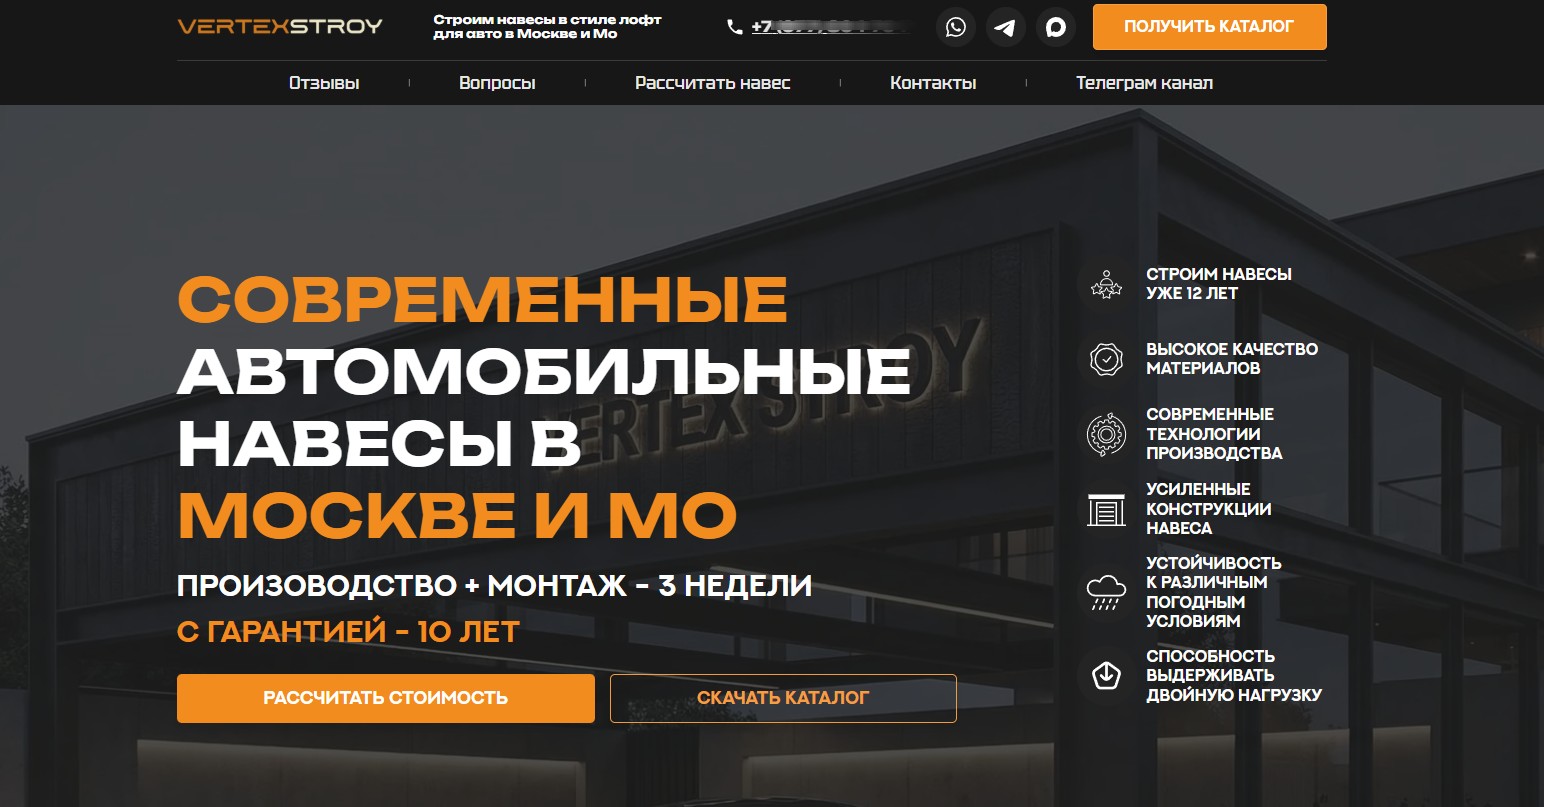Open the WhatsApp chat icon
The height and width of the screenshot is (807, 1544).
956,28
